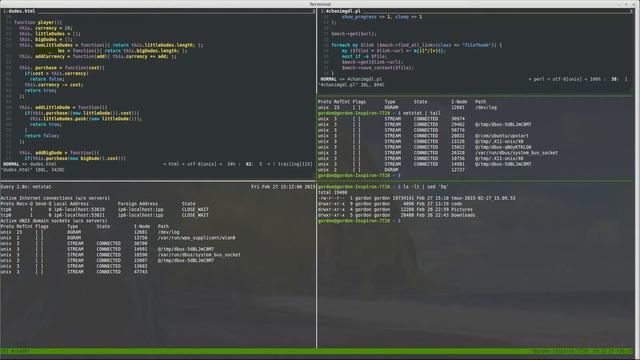
Task: Click the Terminal window title bar
Action: click(320, 4)
